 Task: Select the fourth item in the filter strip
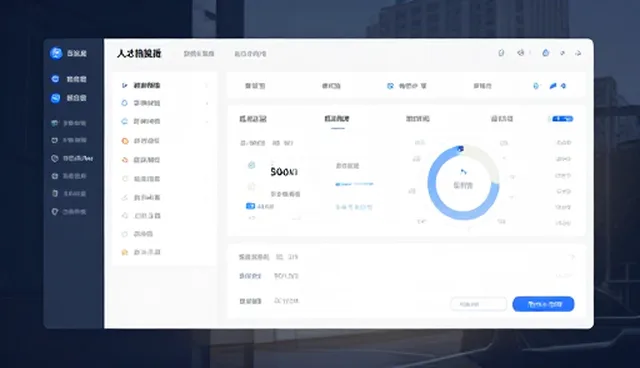(x=482, y=86)
